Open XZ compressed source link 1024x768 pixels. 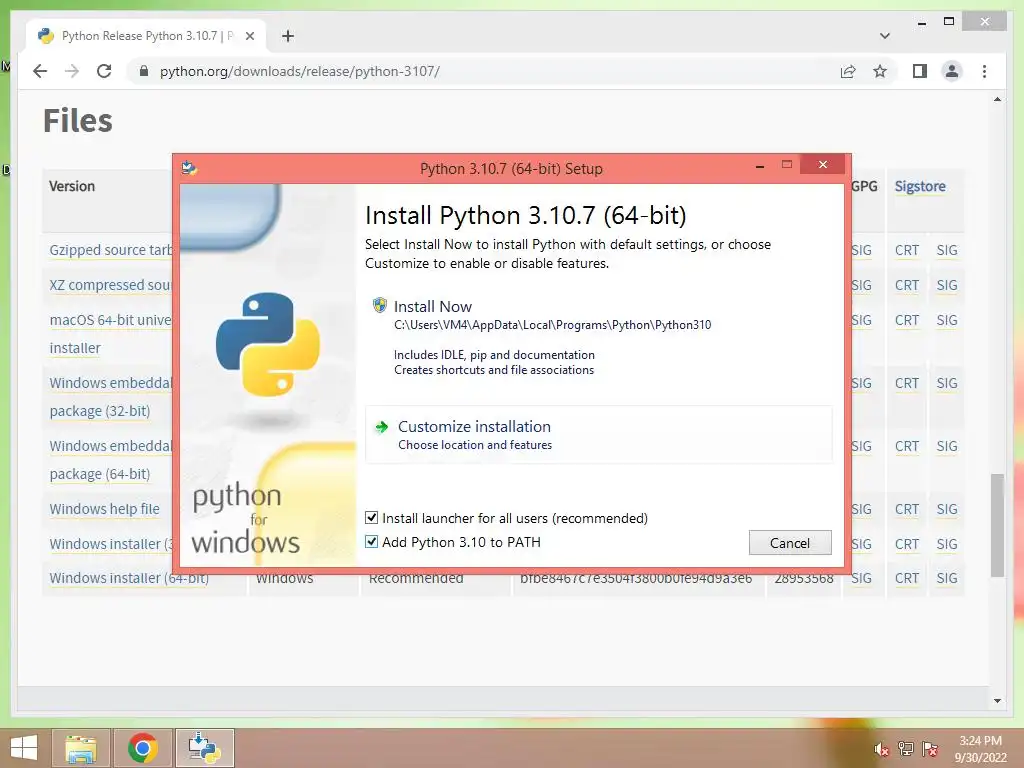[x=110, y=285]
